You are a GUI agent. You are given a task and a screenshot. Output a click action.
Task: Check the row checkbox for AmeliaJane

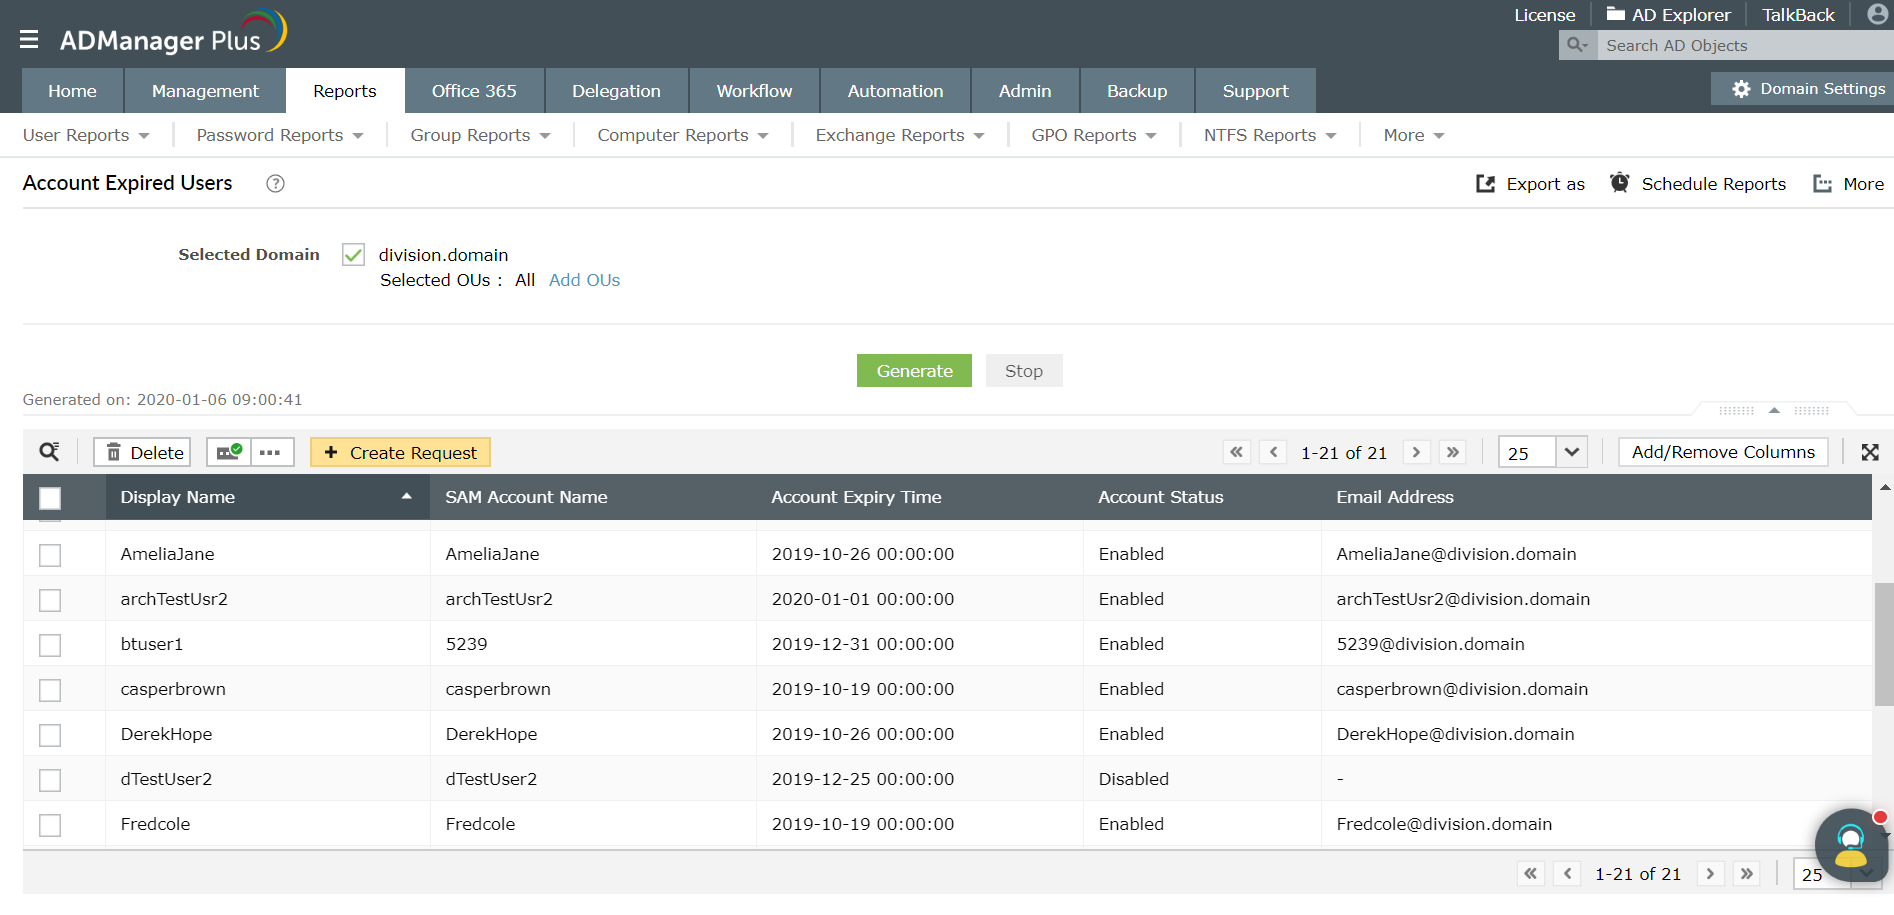pos(49,554)
